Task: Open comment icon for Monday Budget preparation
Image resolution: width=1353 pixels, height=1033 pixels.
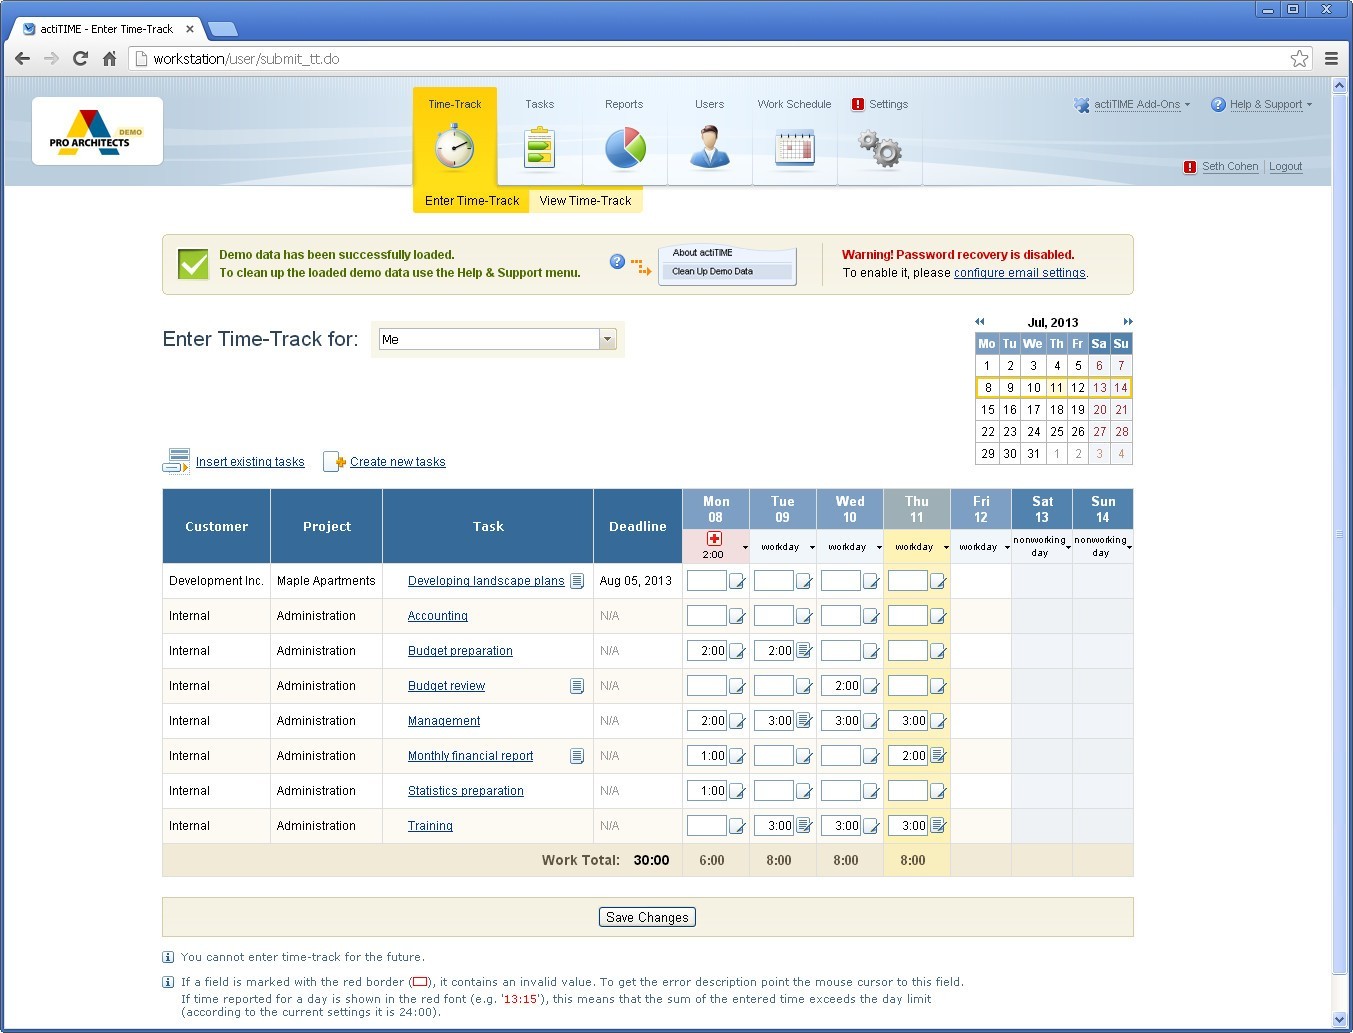Action: point(737,651)
